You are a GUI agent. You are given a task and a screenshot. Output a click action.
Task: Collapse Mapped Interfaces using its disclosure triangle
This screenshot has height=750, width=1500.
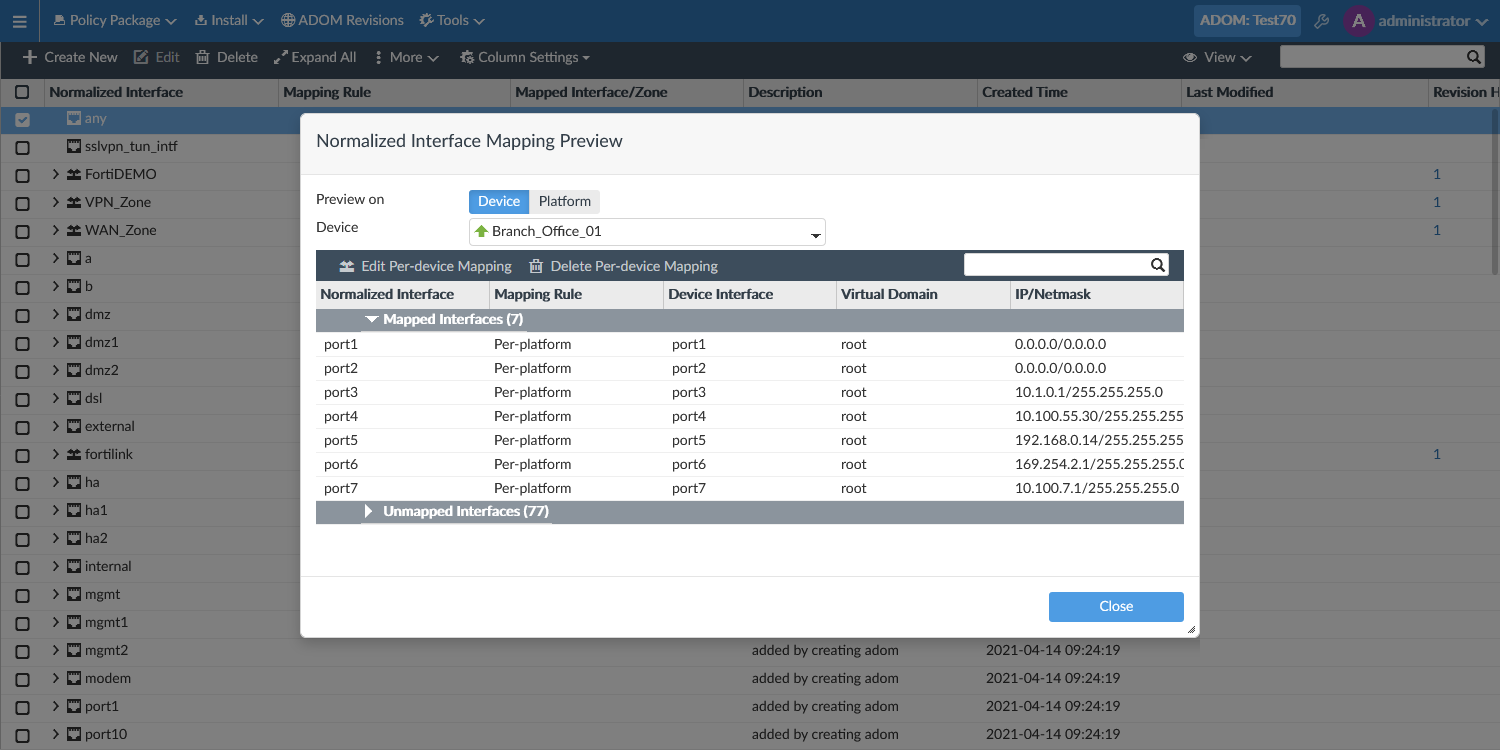372,318
